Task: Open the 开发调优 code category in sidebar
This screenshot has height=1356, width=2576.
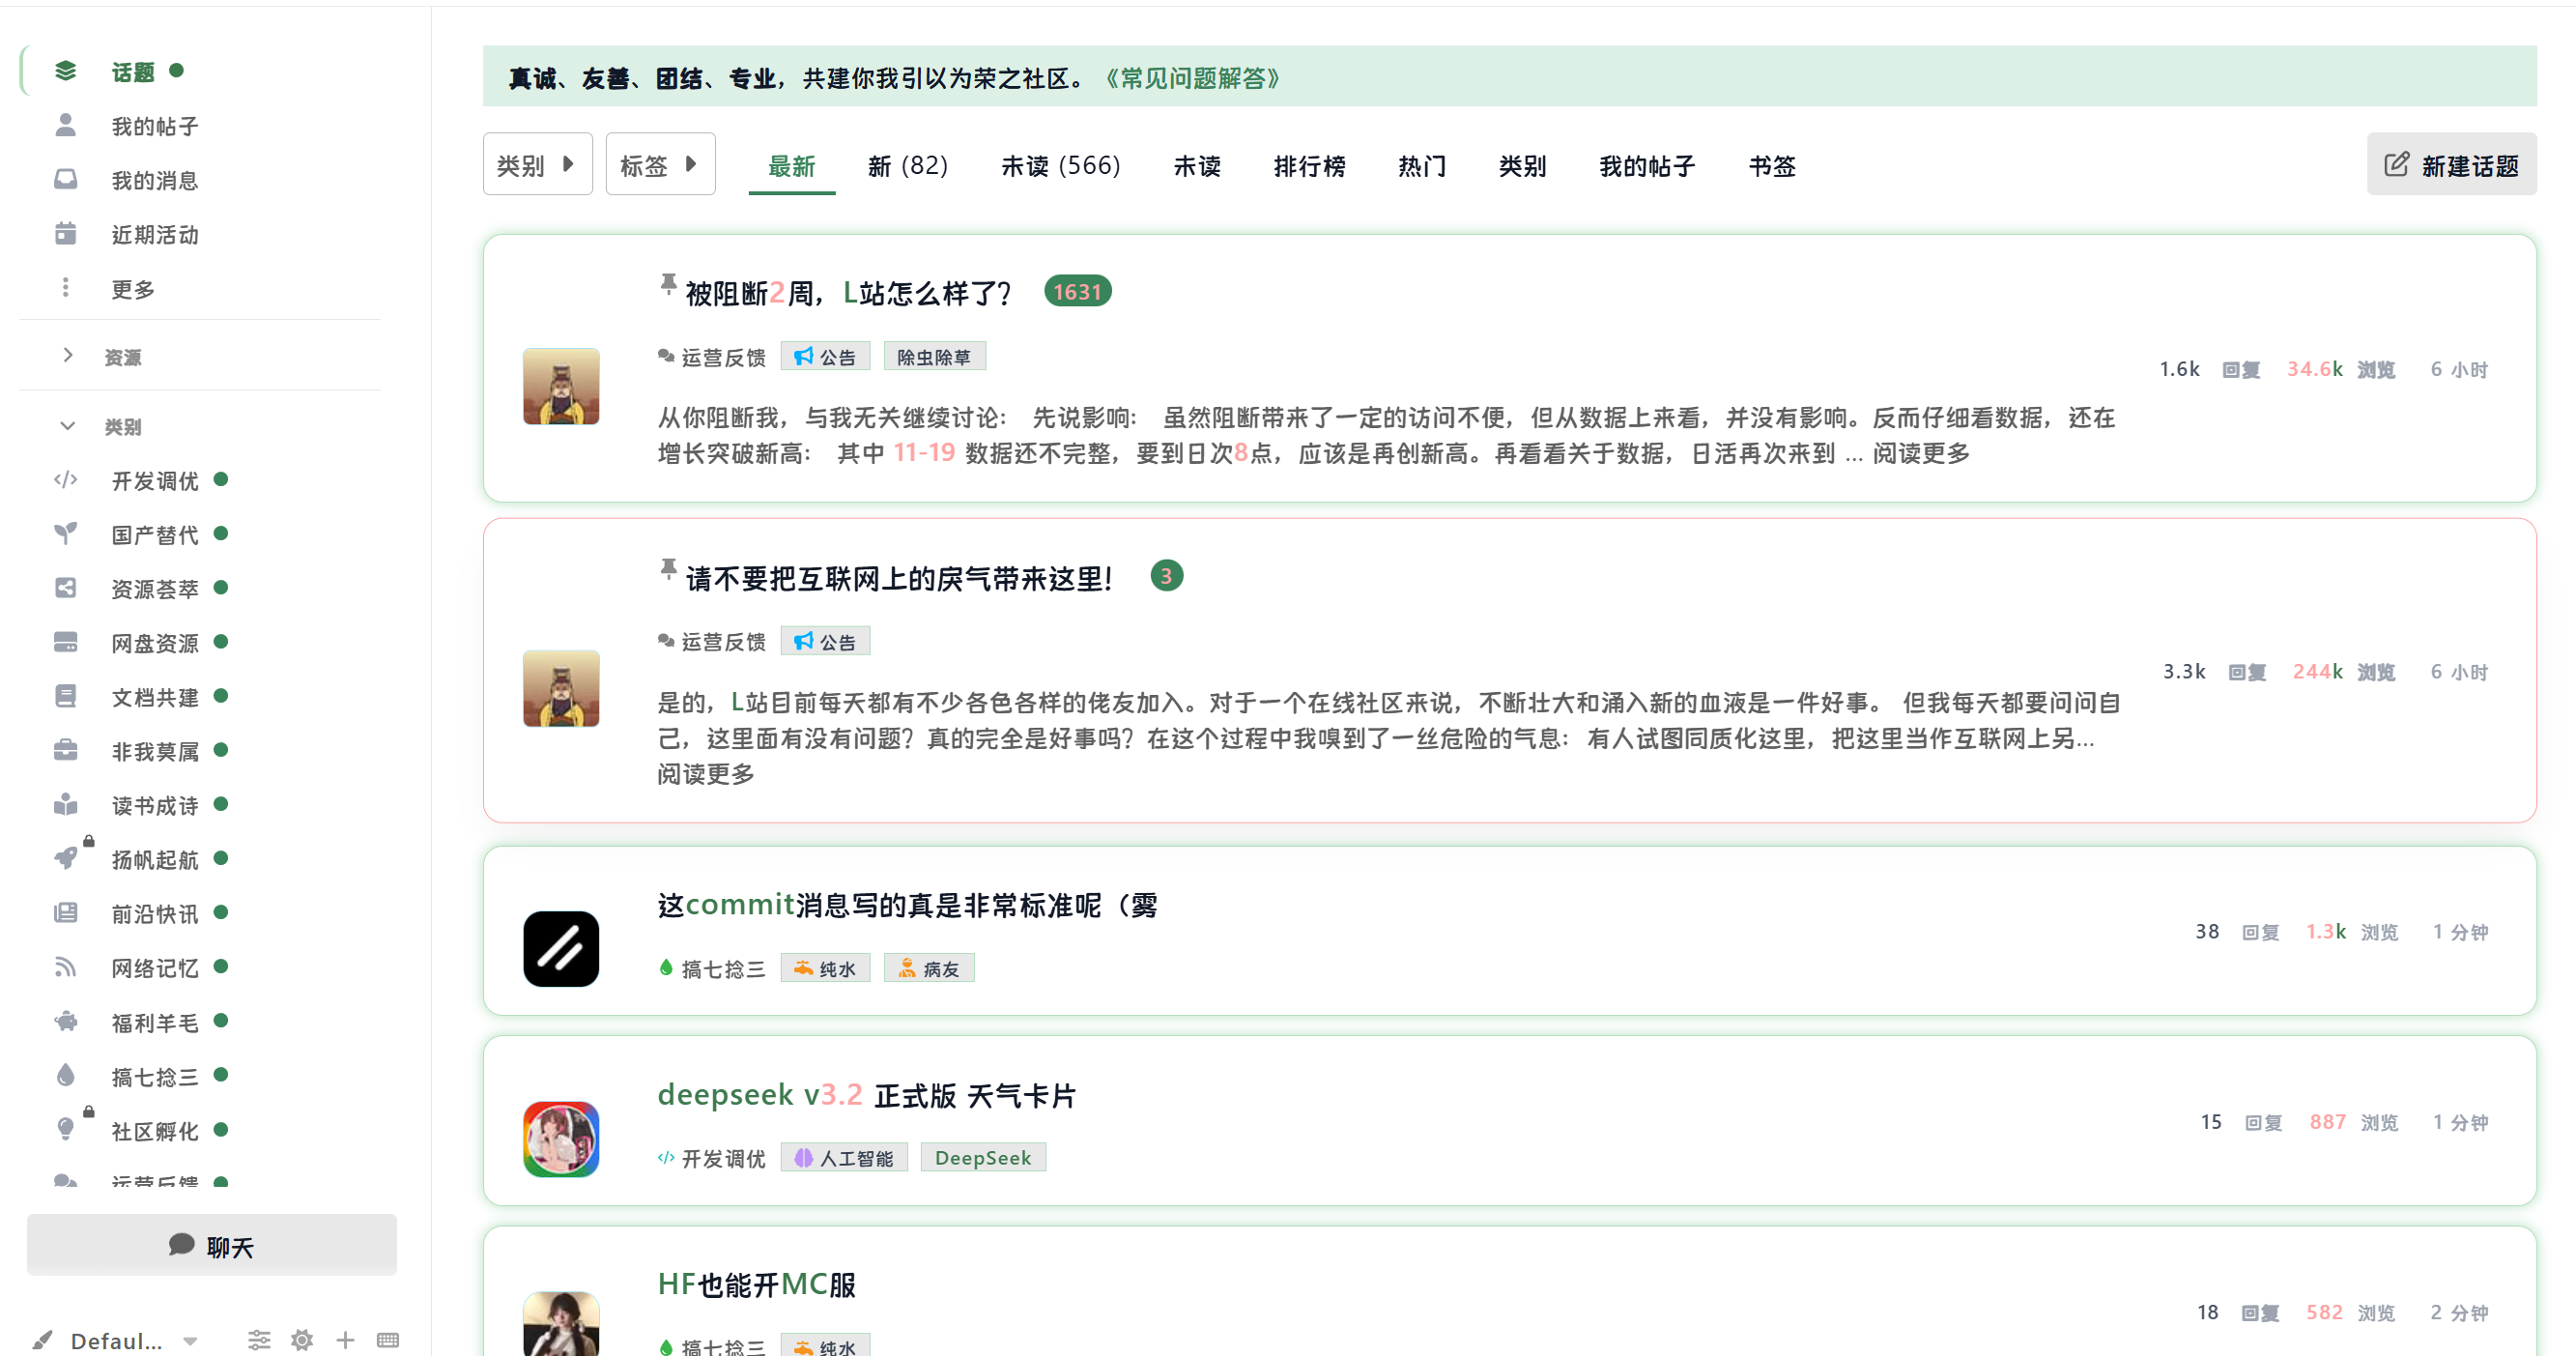Action: 154,481
